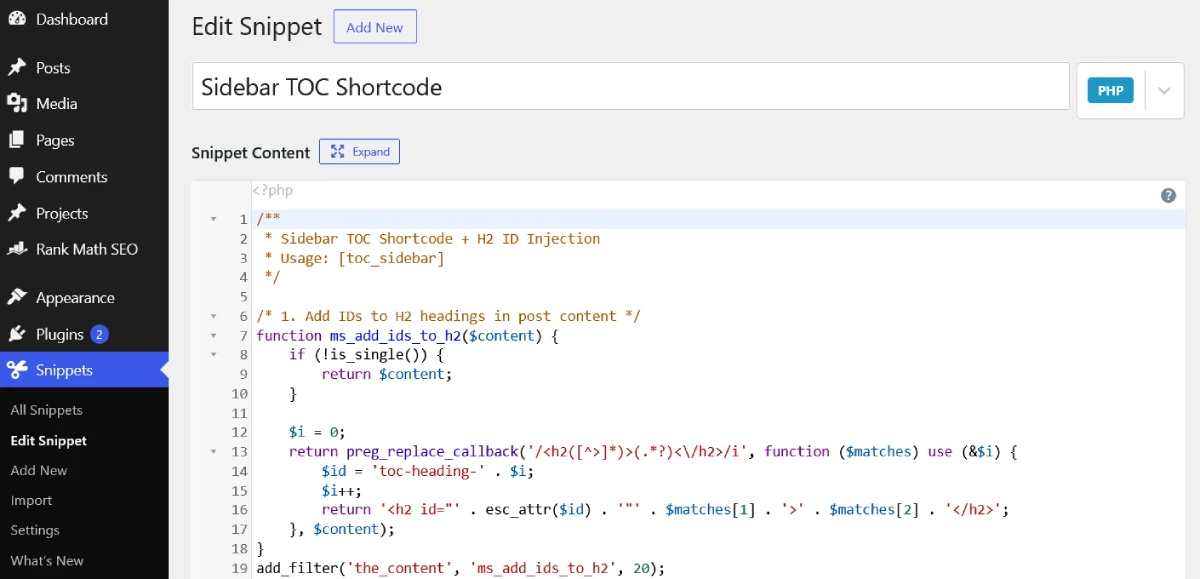Click the '$i++;' code line
The height and width of the screenshot is (579, 1200).
[x=341, y=490]
